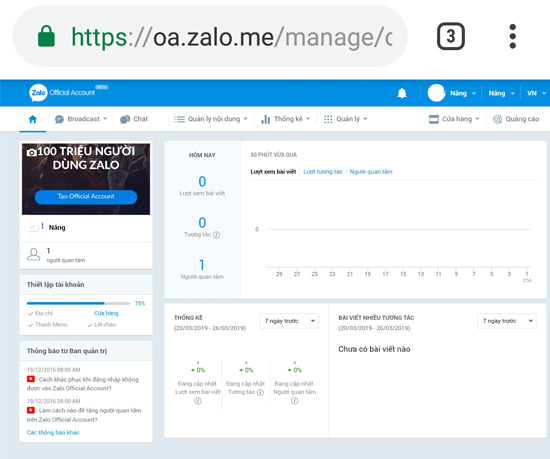Click the round profile avatar in header
This screenshot has width=550, height=459.
[436, 93]
